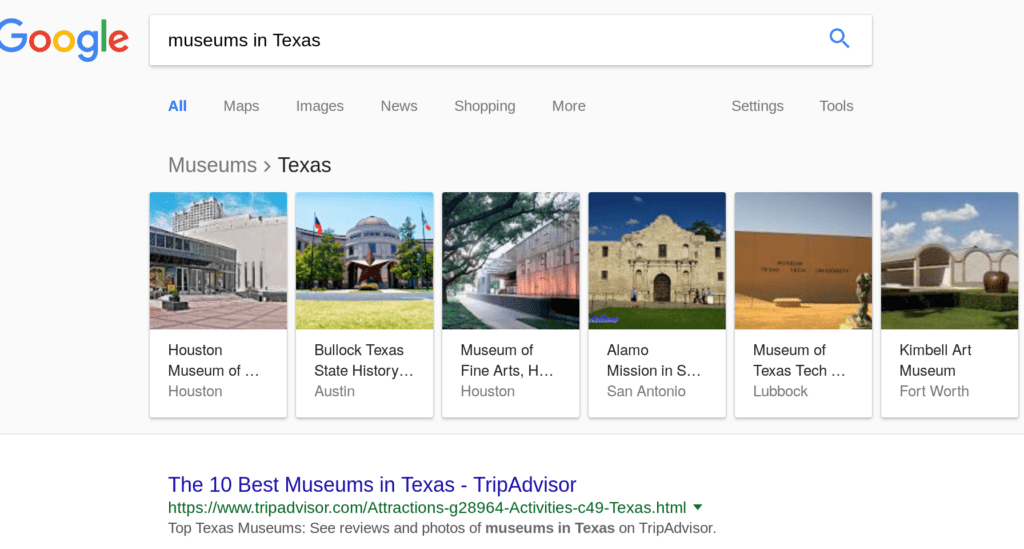Click the search box with museums in Texas
1024x549 pixels.
tap(510, 40)
